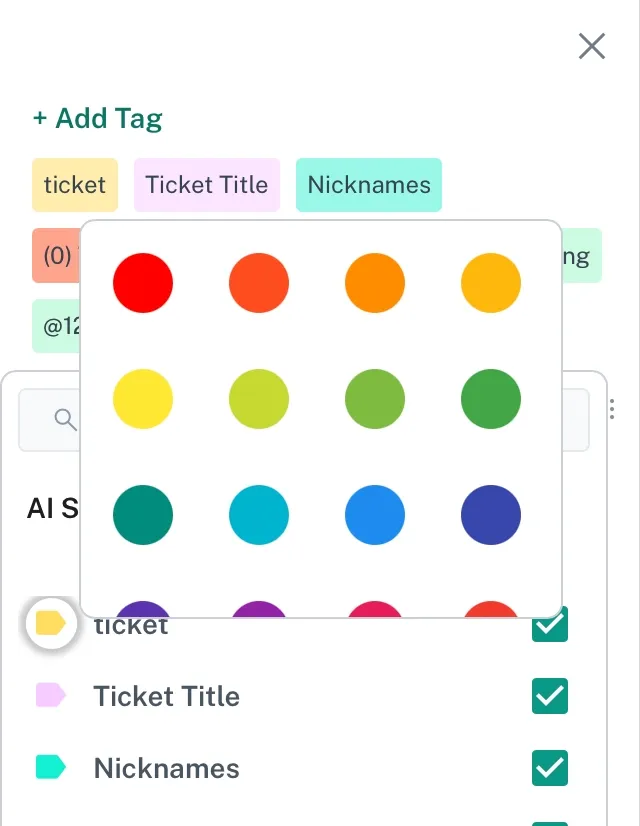Click the Ticket Title list item
This screenshot has width=640, height=826.
pos(167,696)
